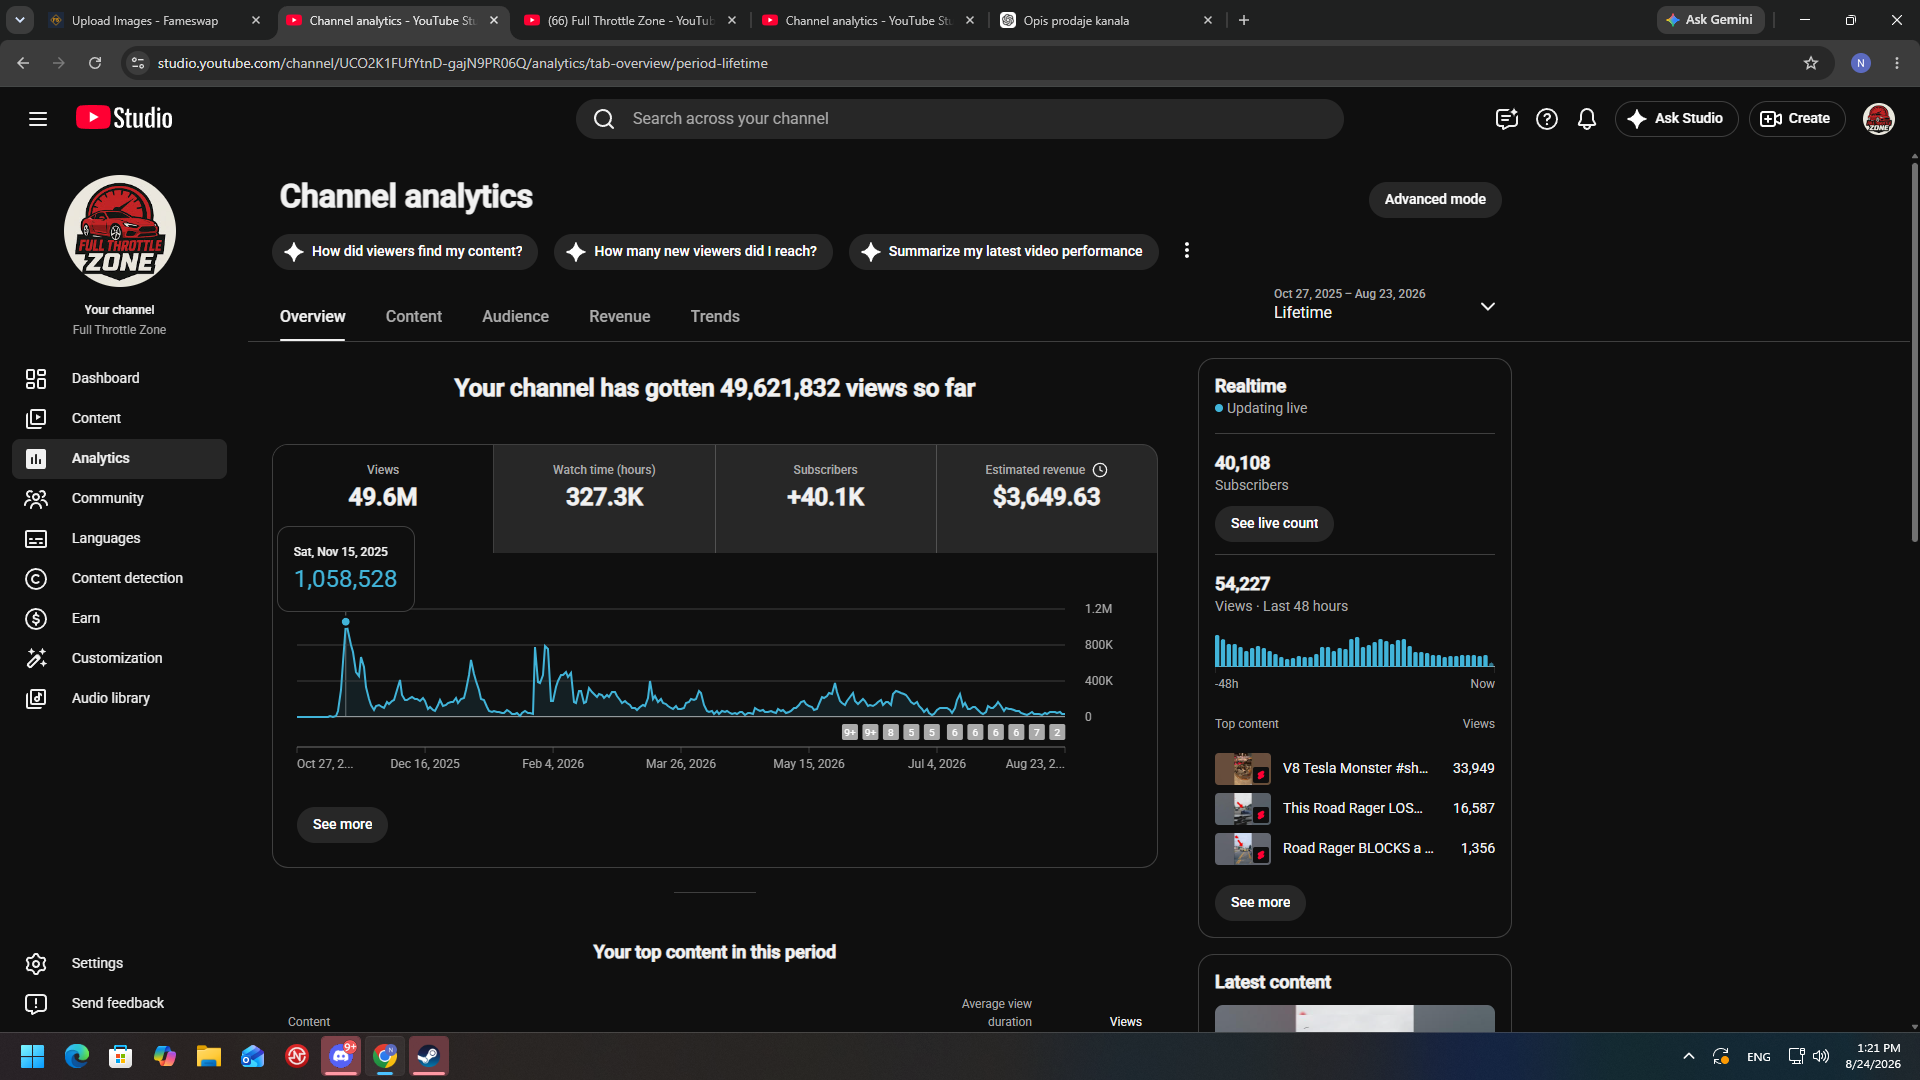
Task: Click 'Summarize my latest video performance' chip
Action: (1004, 252)
